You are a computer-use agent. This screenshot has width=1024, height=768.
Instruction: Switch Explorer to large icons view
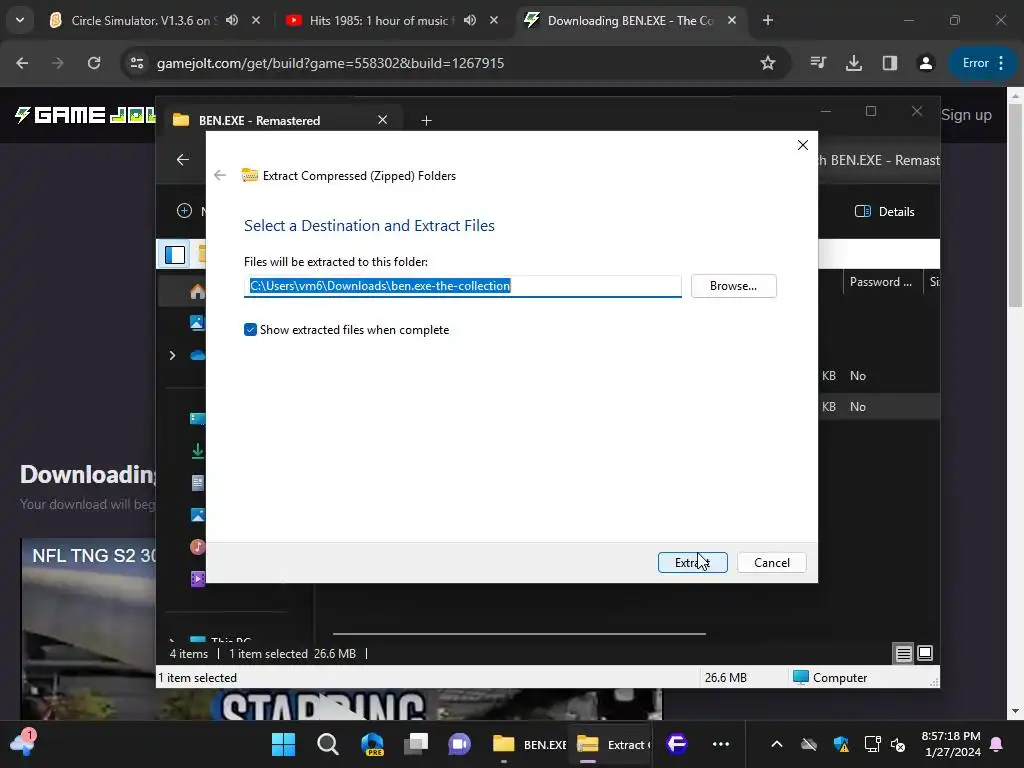click(x=925, y=653)
